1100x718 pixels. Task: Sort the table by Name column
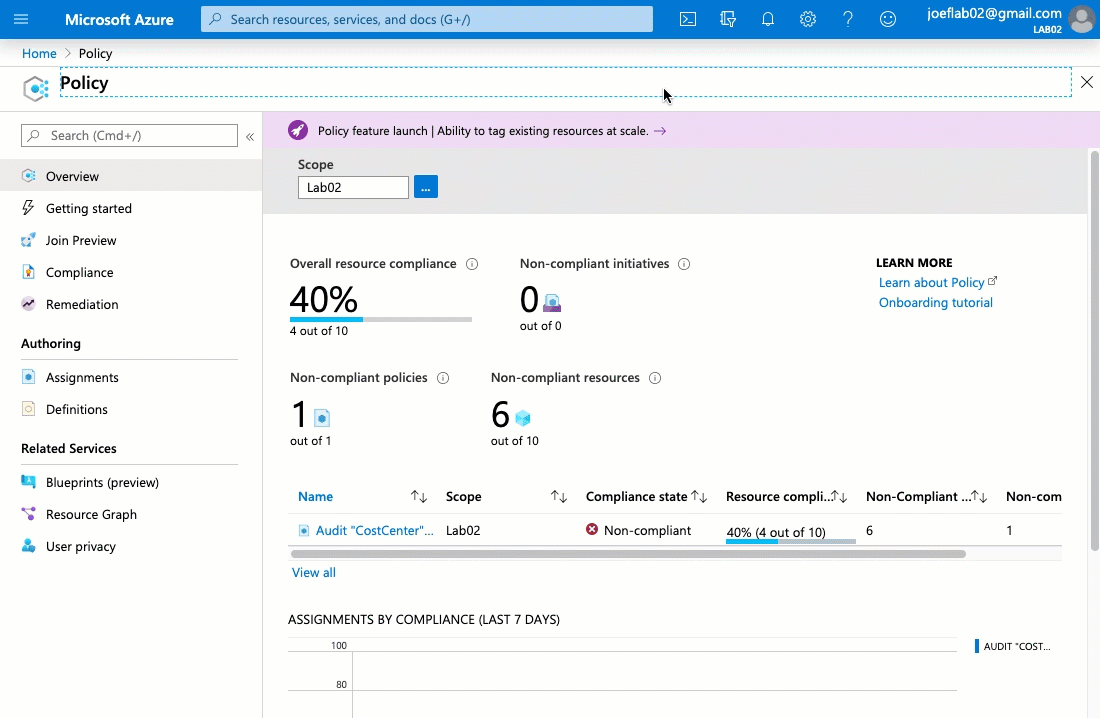pyautogui.click(x=419, y=497)
